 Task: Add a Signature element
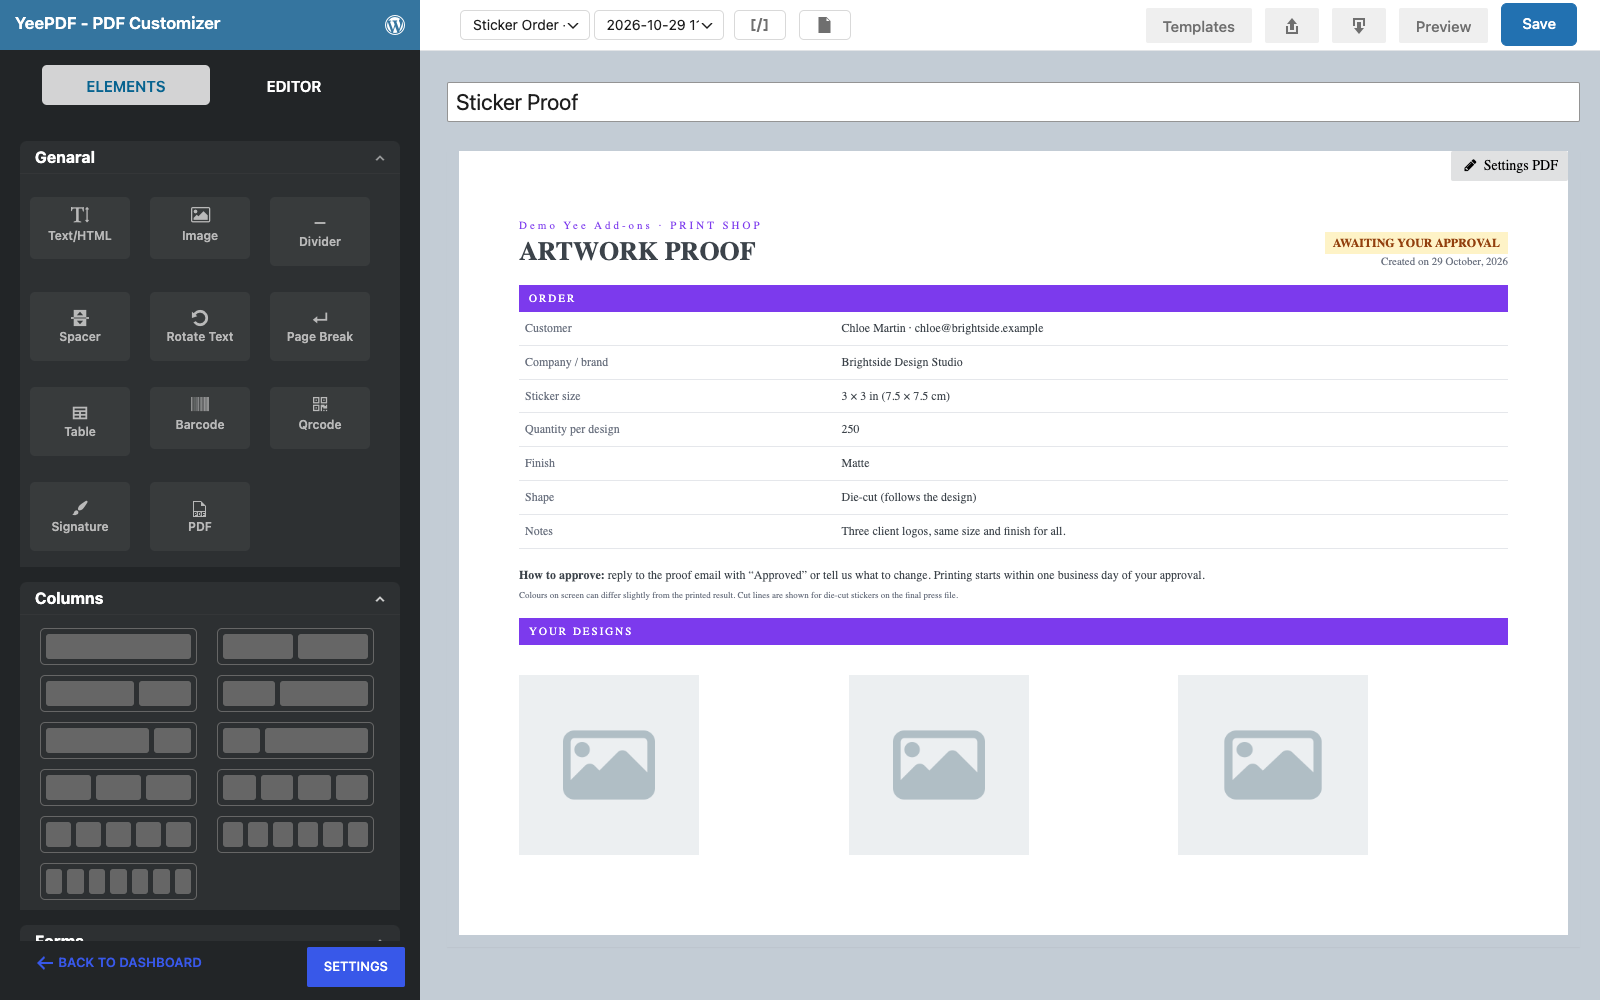(80, 516)
